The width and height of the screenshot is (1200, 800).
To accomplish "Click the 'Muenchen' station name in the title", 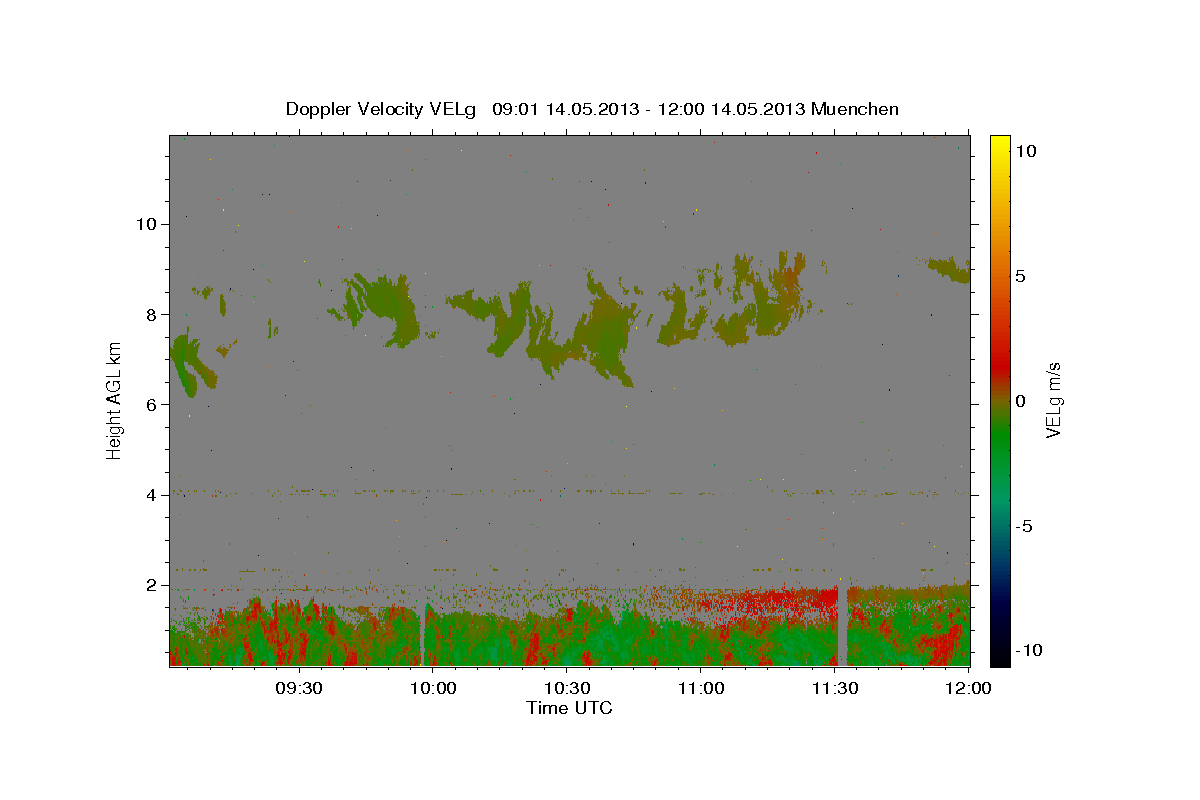I will point(855,109).
